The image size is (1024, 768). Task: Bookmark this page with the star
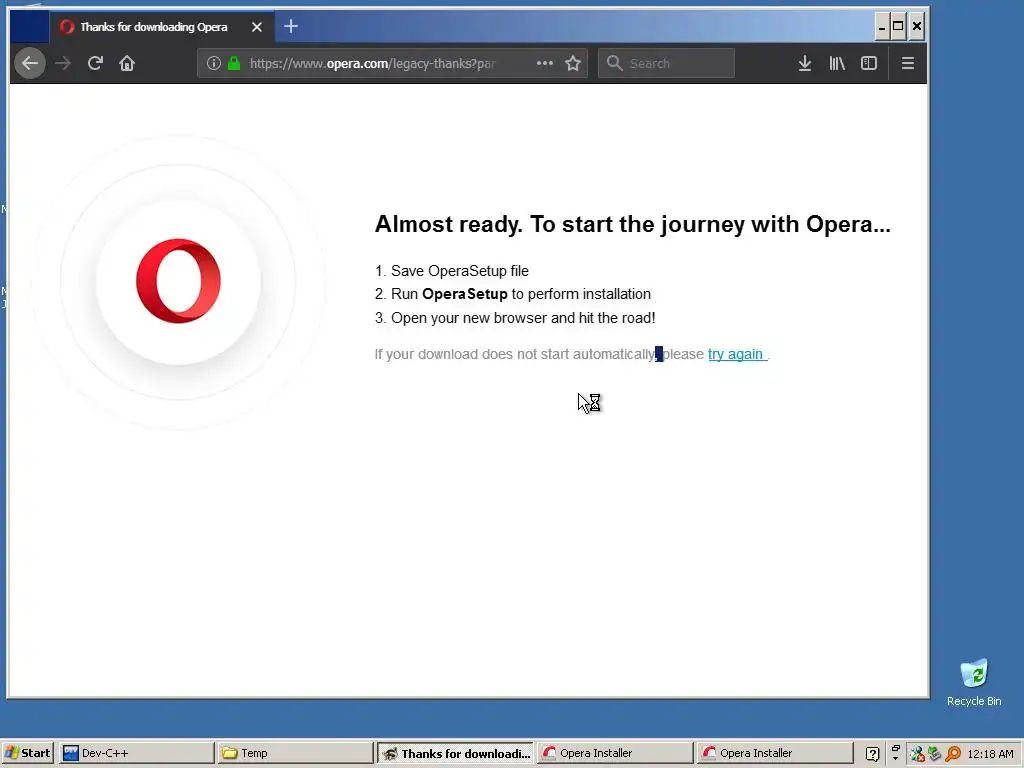[573, 63]
